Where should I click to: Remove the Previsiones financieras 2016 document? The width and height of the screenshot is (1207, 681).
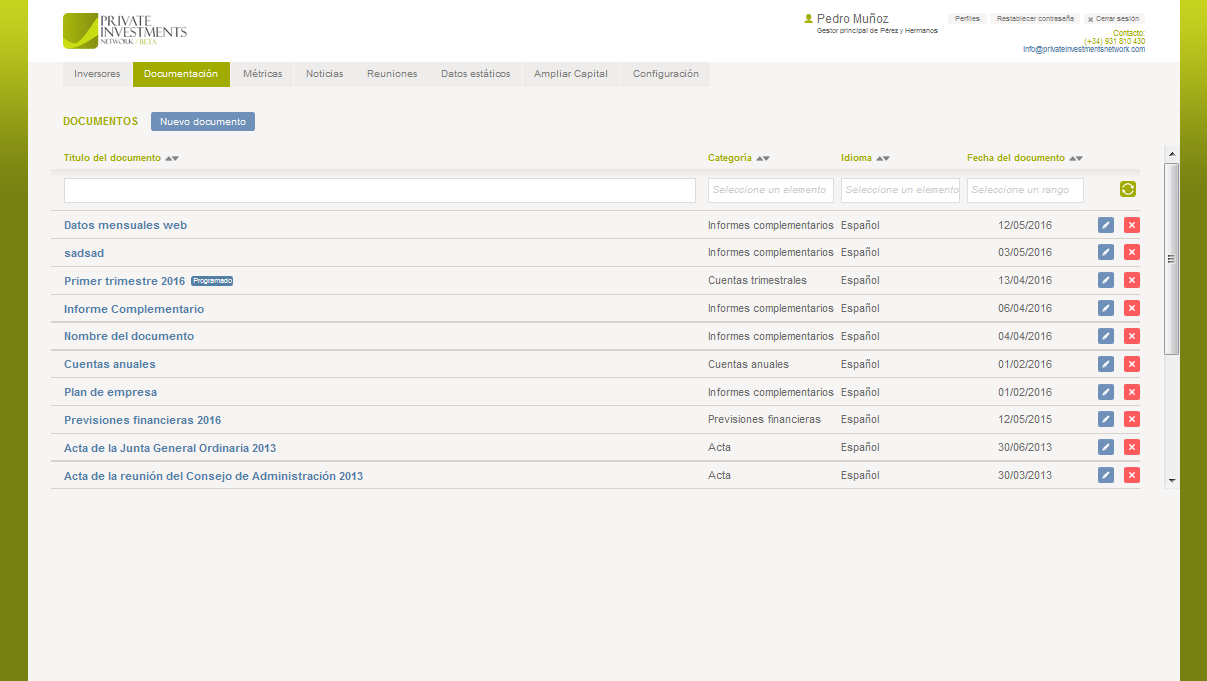click(1131, 420)
